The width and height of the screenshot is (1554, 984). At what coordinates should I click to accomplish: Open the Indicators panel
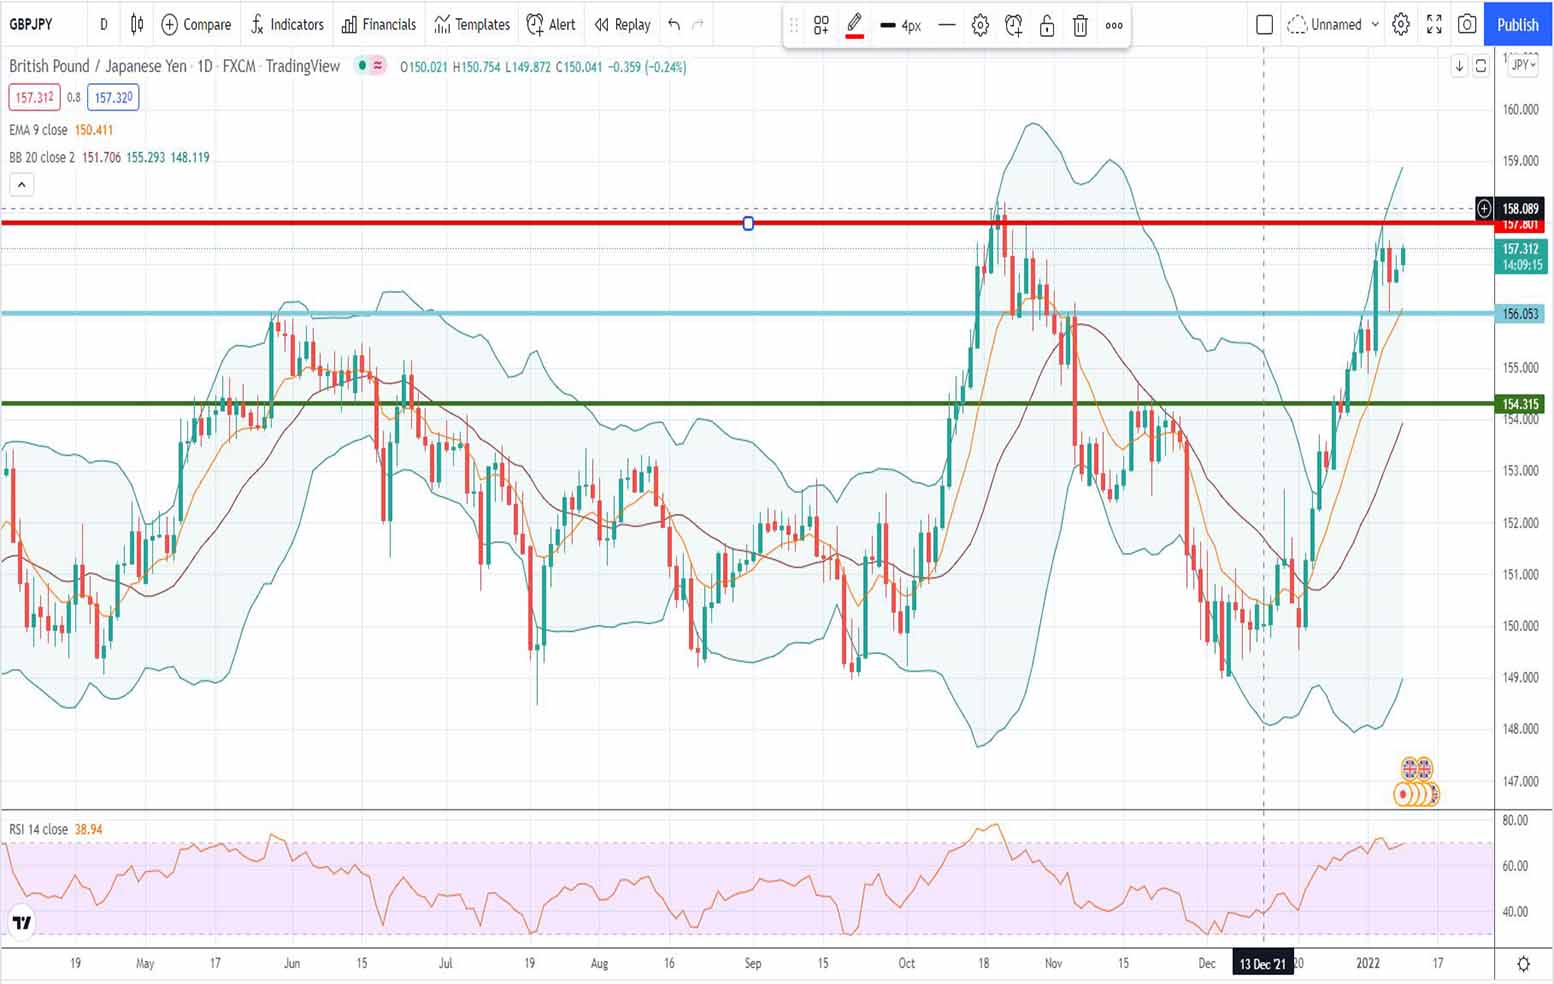[287, 25]
